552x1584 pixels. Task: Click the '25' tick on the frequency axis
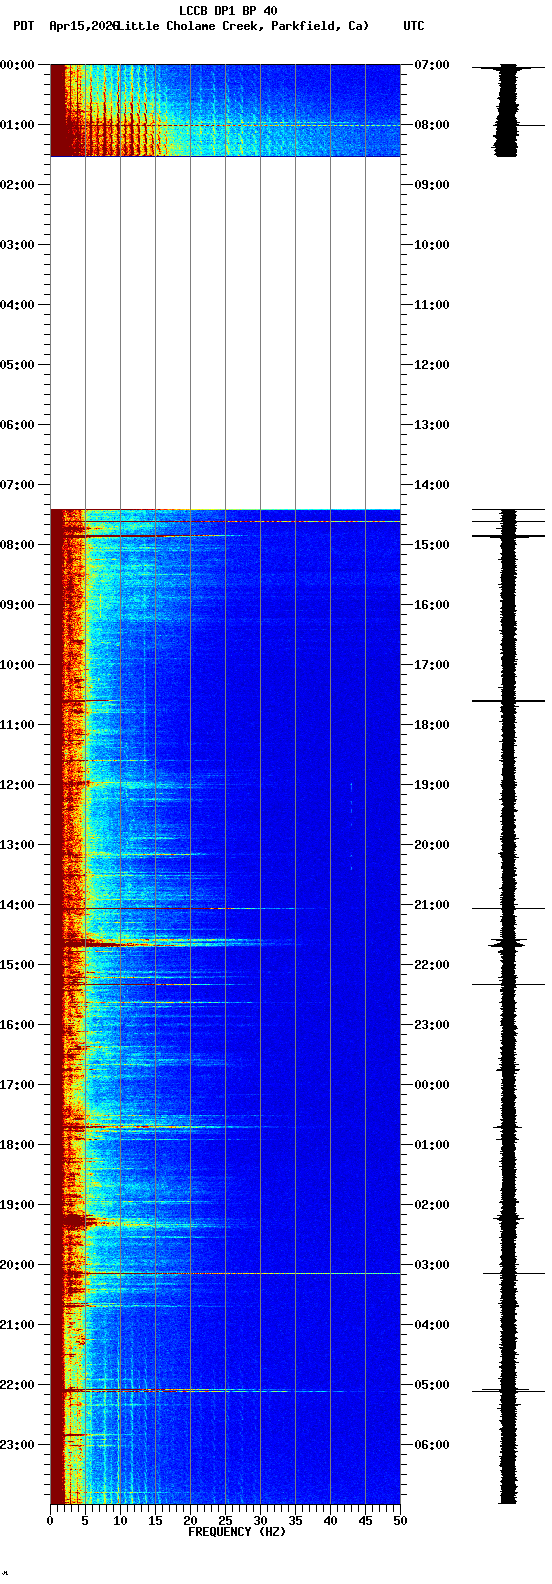[x=225, y=1521]
